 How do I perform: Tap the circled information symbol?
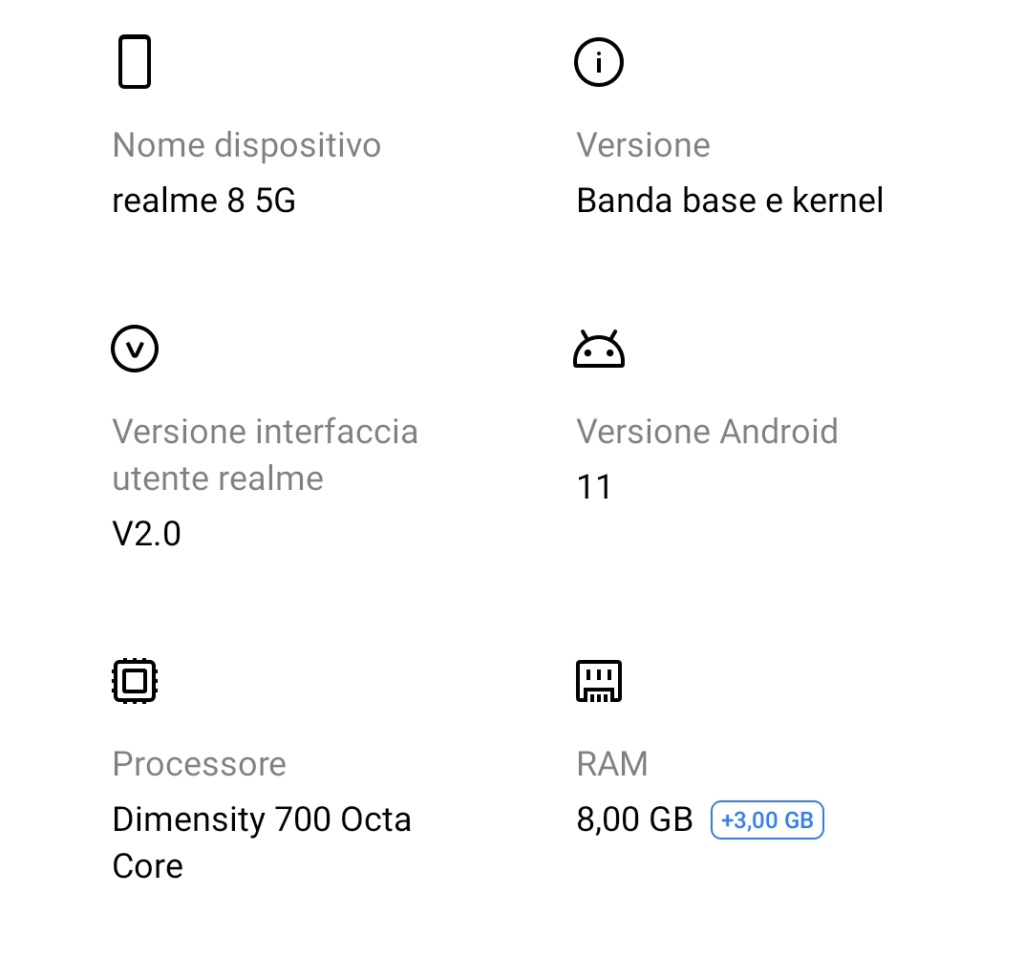click(598, 61)
